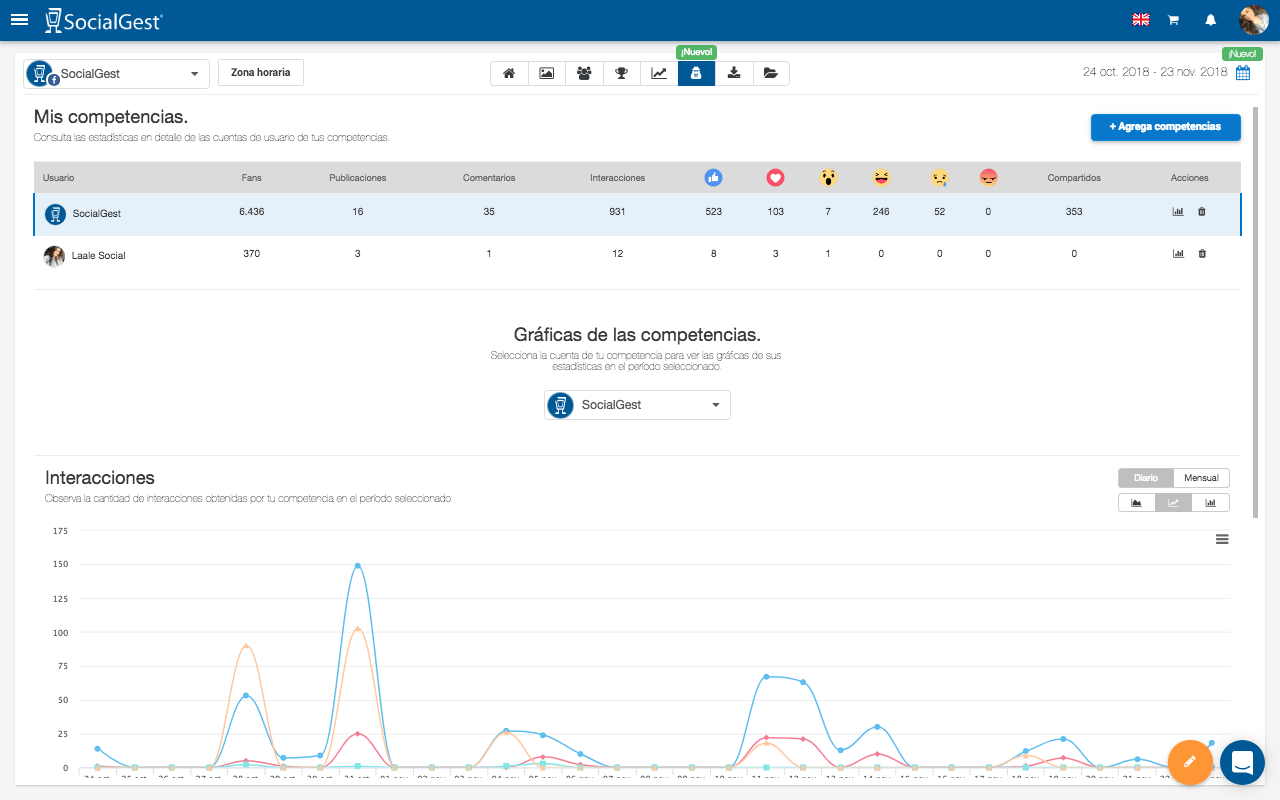
Task: Open the chart export menu icon
Action: (1222, 539)
